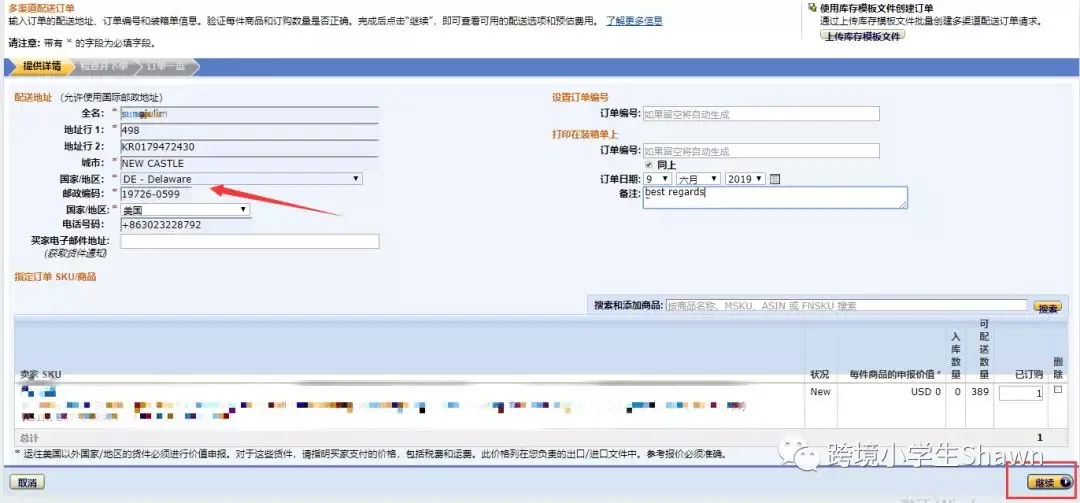The width and height of the screenshot is (1080, 503).
Task: Click the 上传库存模板文件 button
Action: pyautogui.click(x=861, y=35)
